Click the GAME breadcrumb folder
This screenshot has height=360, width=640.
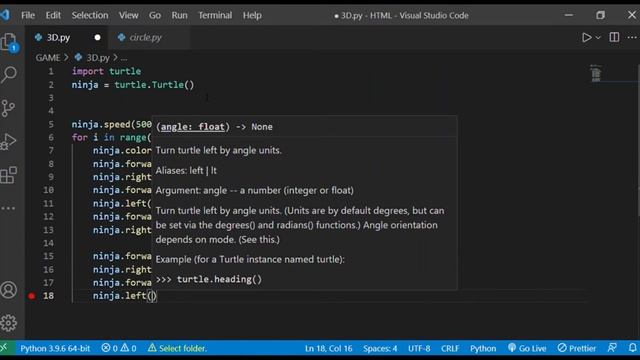(48, 58)
